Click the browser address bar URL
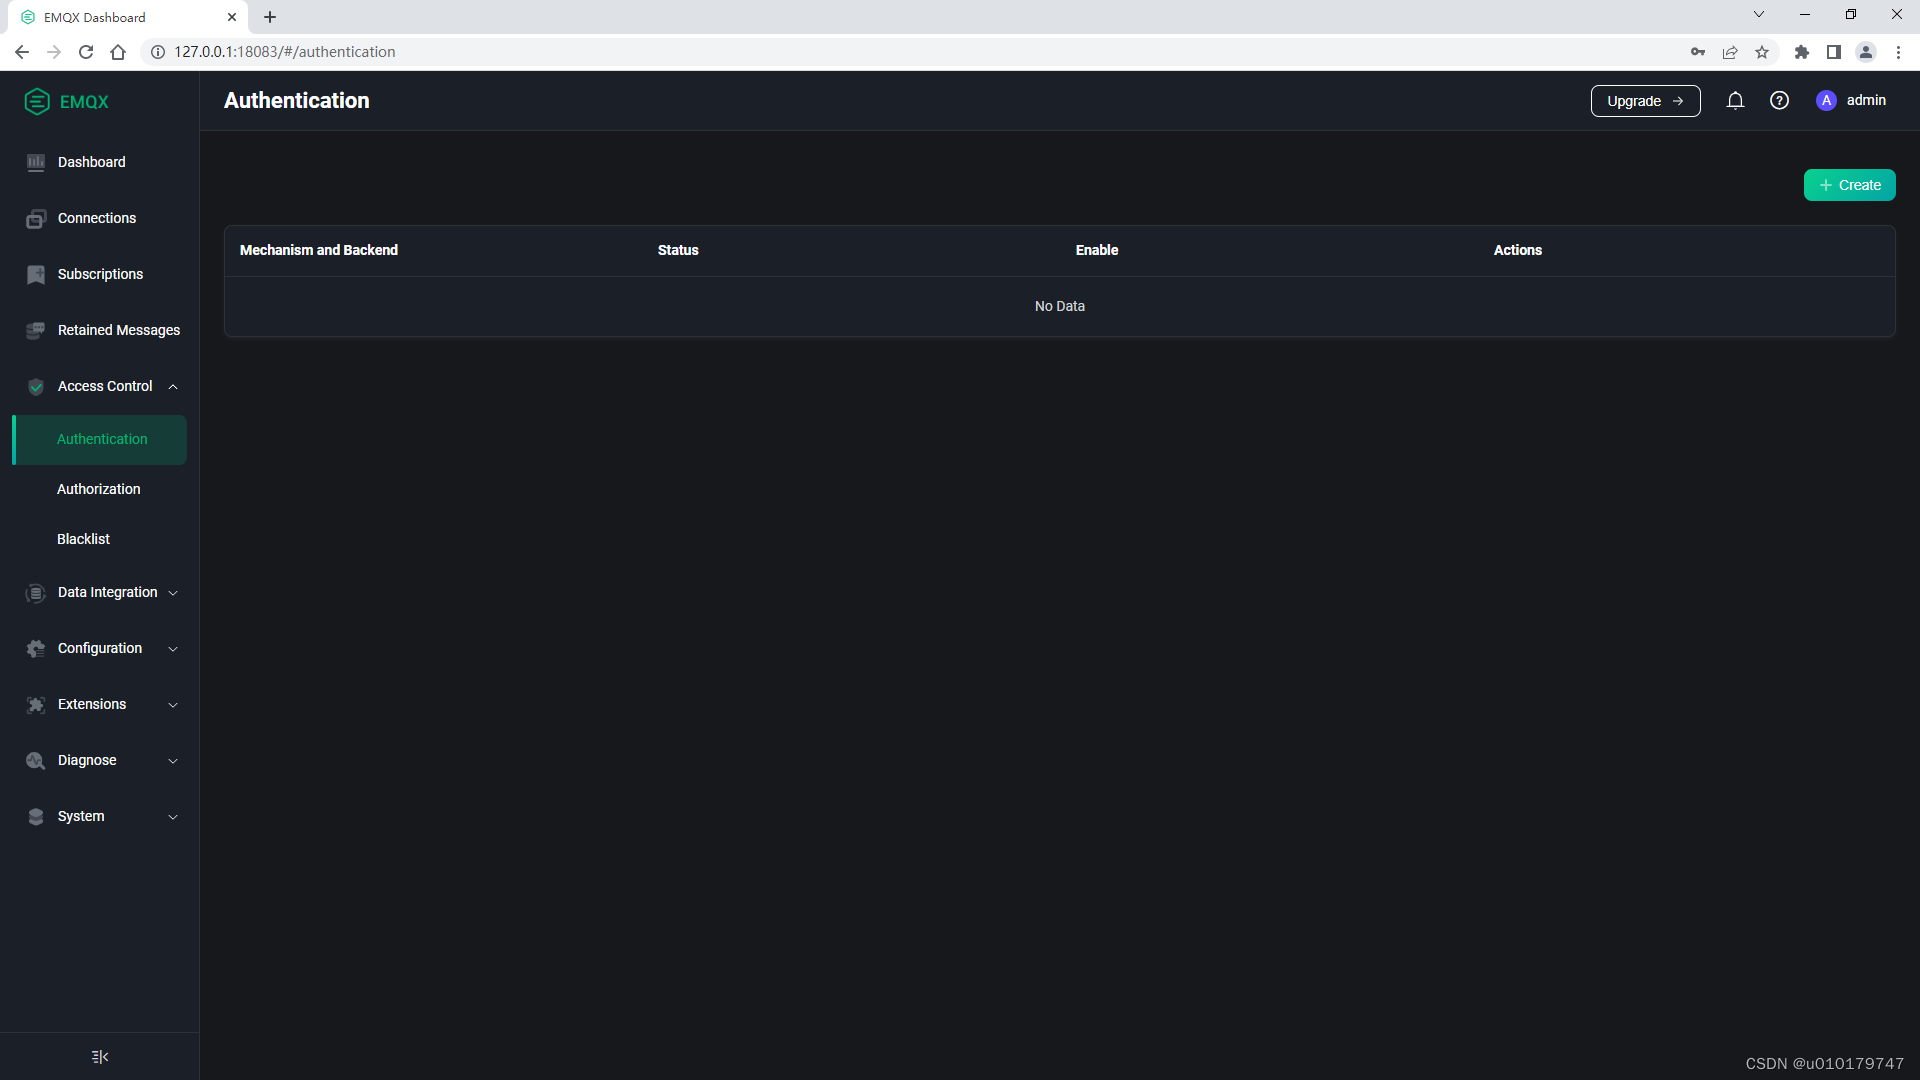 (285, 52)
